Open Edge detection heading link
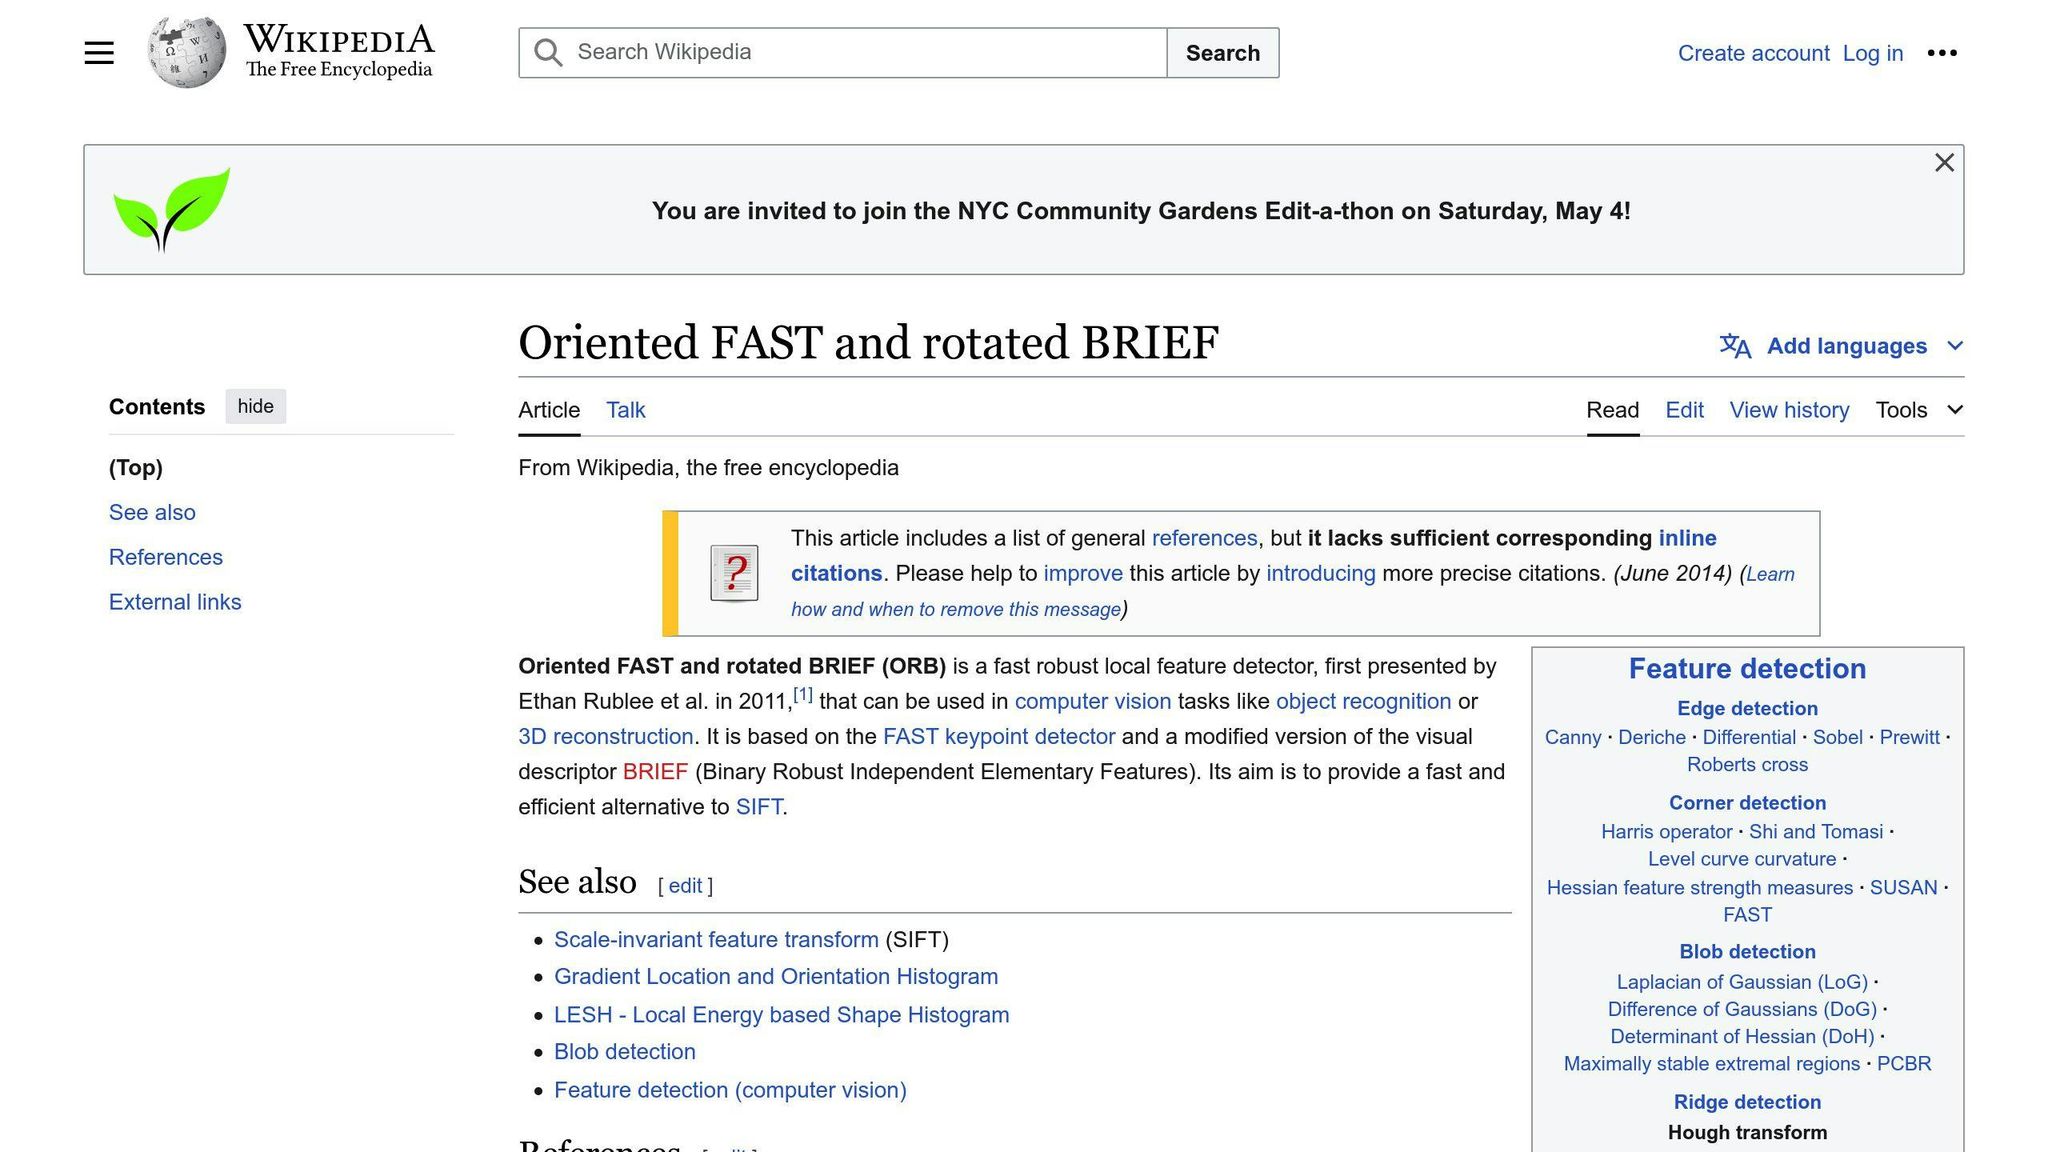 pyautogui.click(x=1747, y=709)
